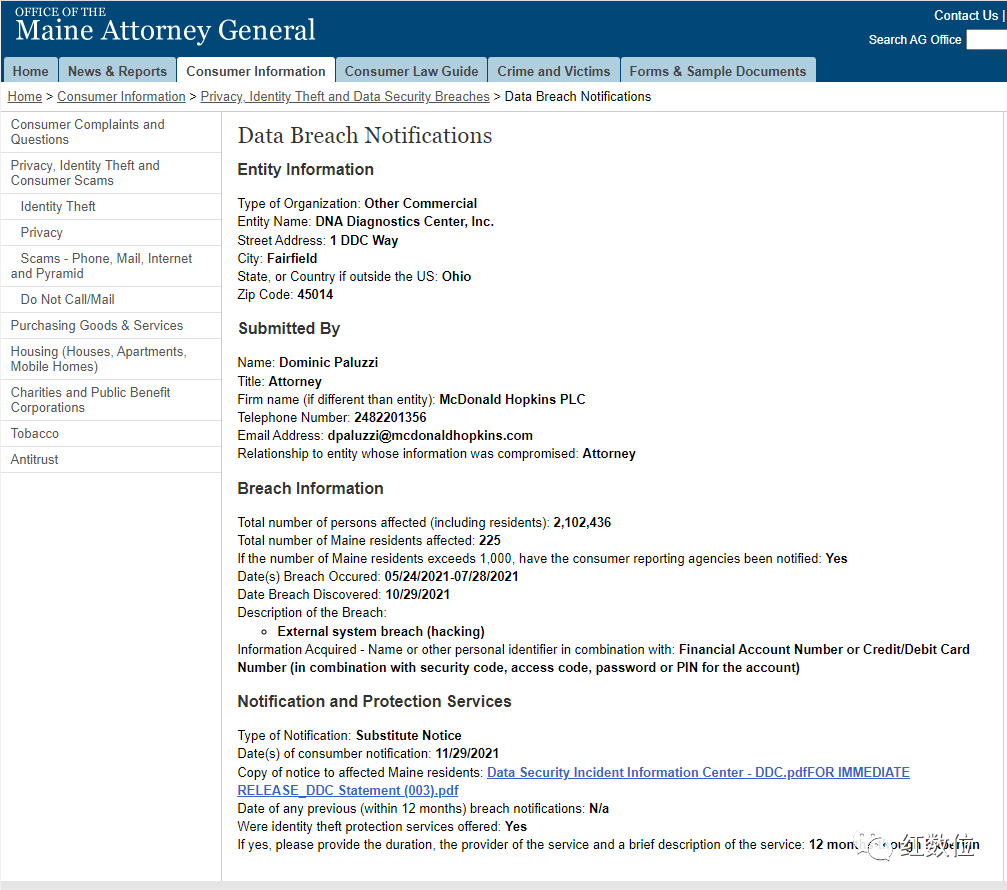Open Scams - Phone, Mail, Internet and Pyramid
This screenshot has height=890, width=1007.
111,266
